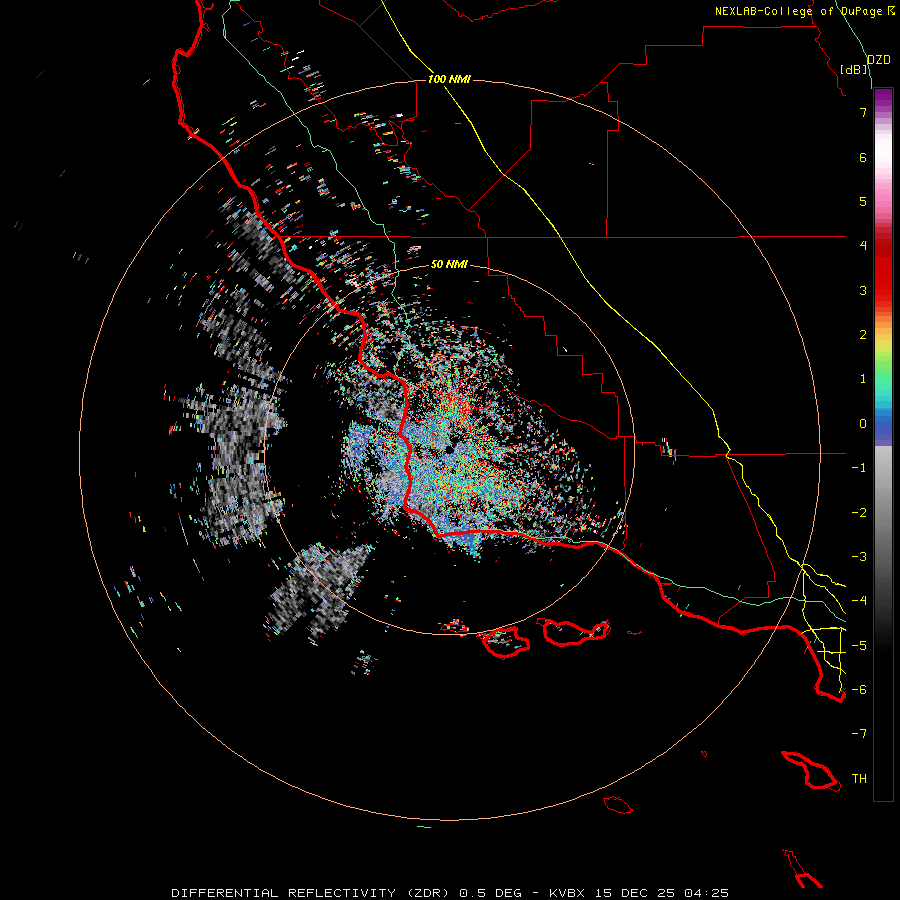
Task: Click the Differential Reflectivity product title caption
Action: pyautogui.click(x=450, y=893)
